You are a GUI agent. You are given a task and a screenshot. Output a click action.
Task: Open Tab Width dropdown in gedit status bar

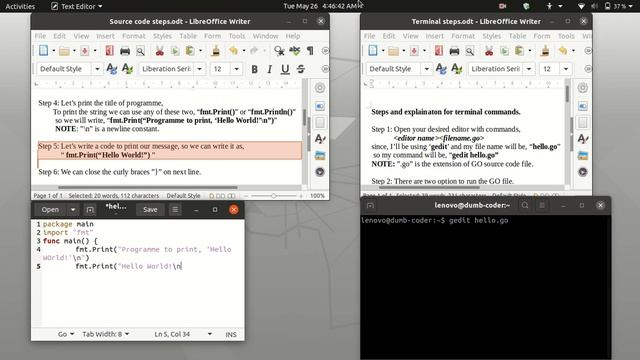(106, 334)
